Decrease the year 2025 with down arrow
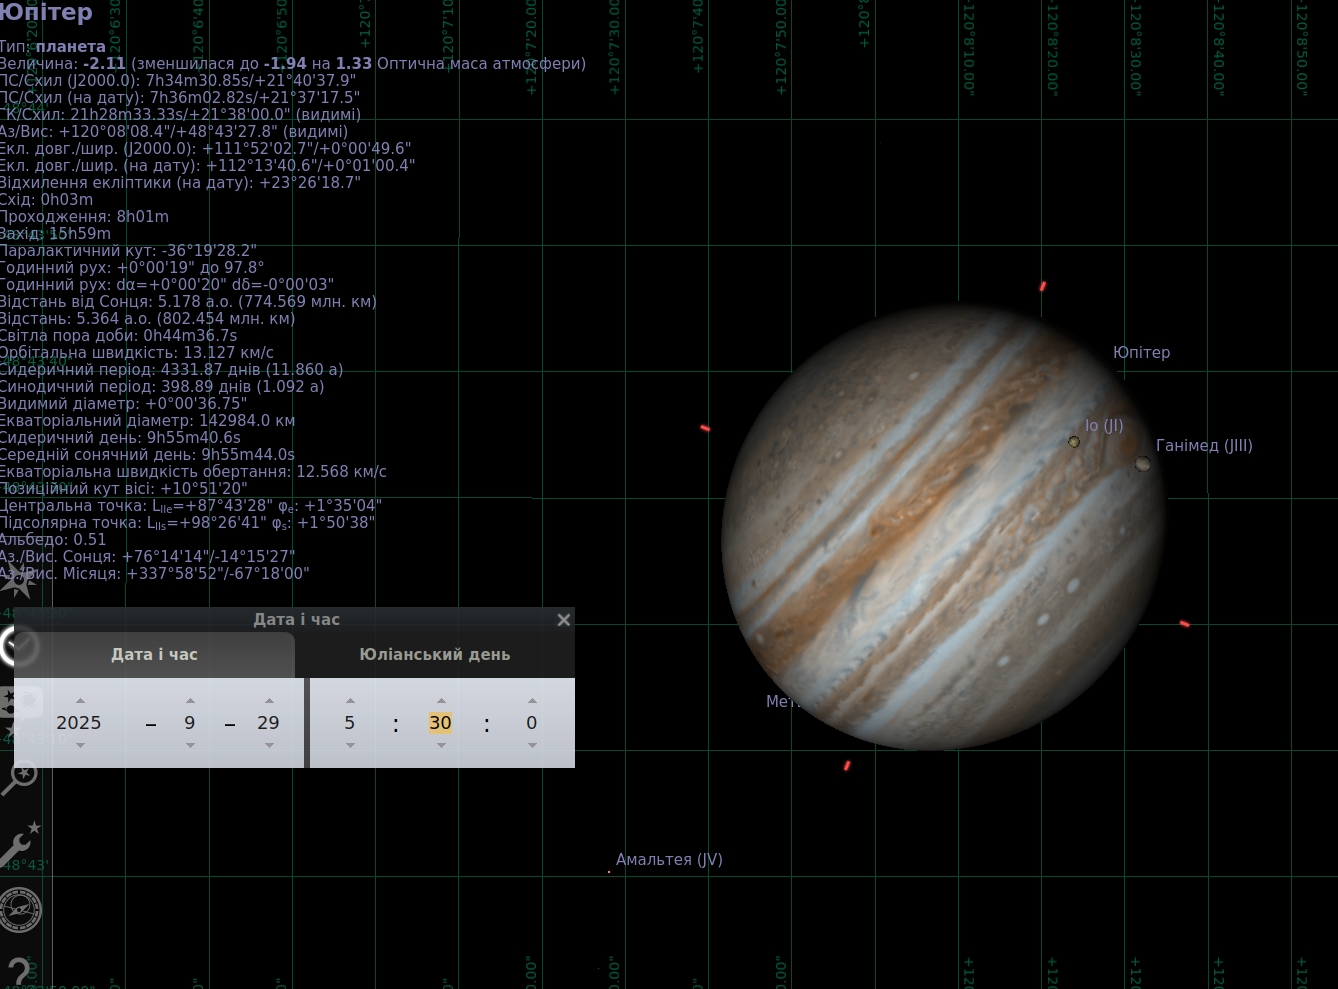The width and height of the screenshot is (1338, 989). coord(80,745)
